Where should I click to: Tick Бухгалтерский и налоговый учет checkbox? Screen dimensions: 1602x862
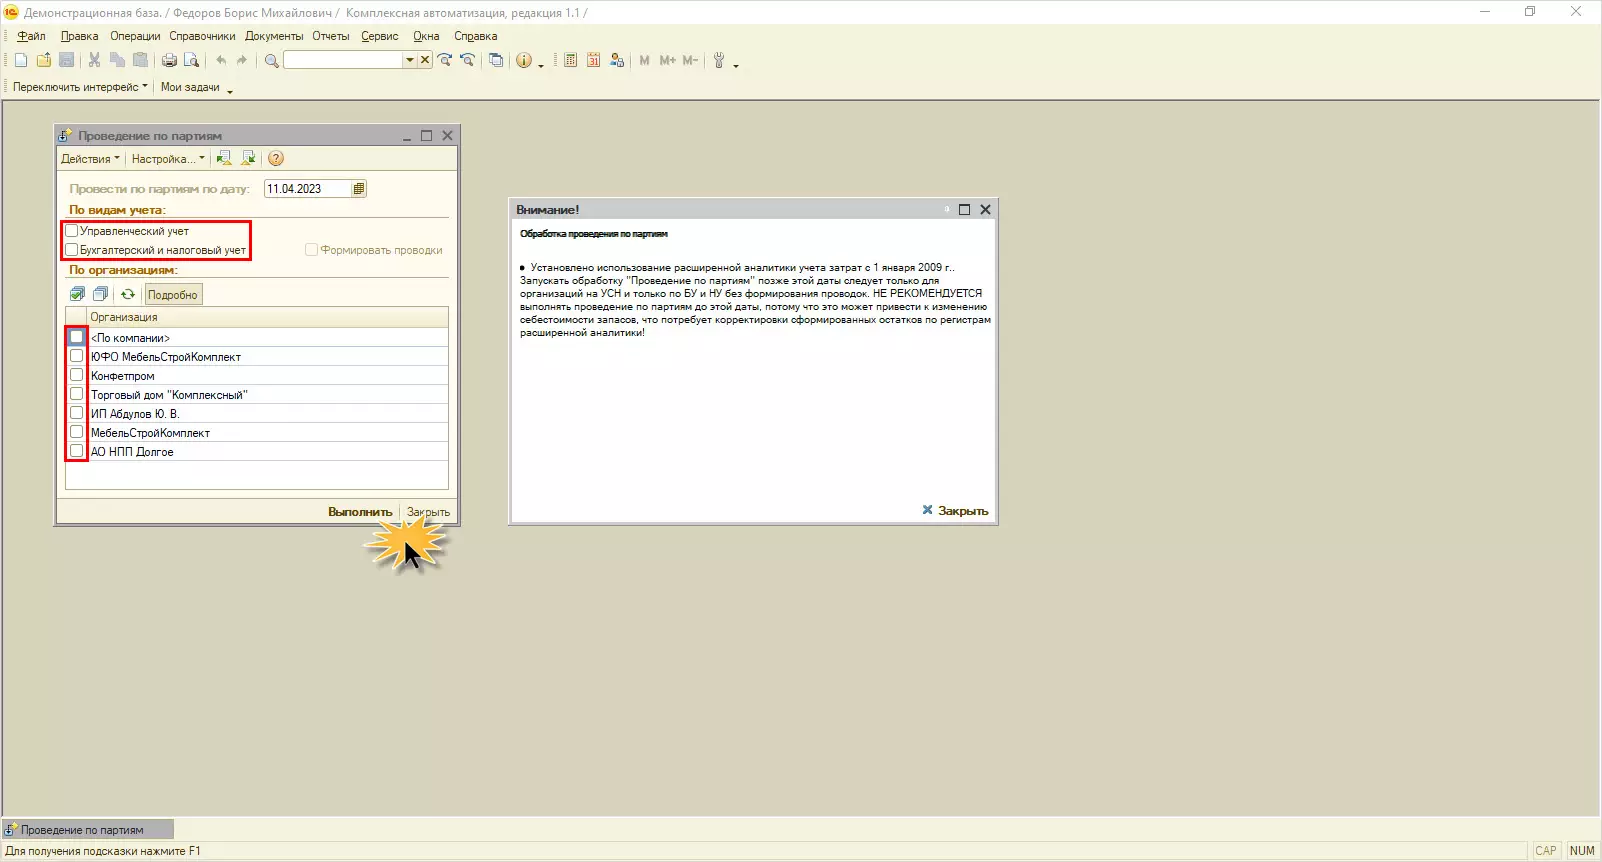click(x=72, y=250)
